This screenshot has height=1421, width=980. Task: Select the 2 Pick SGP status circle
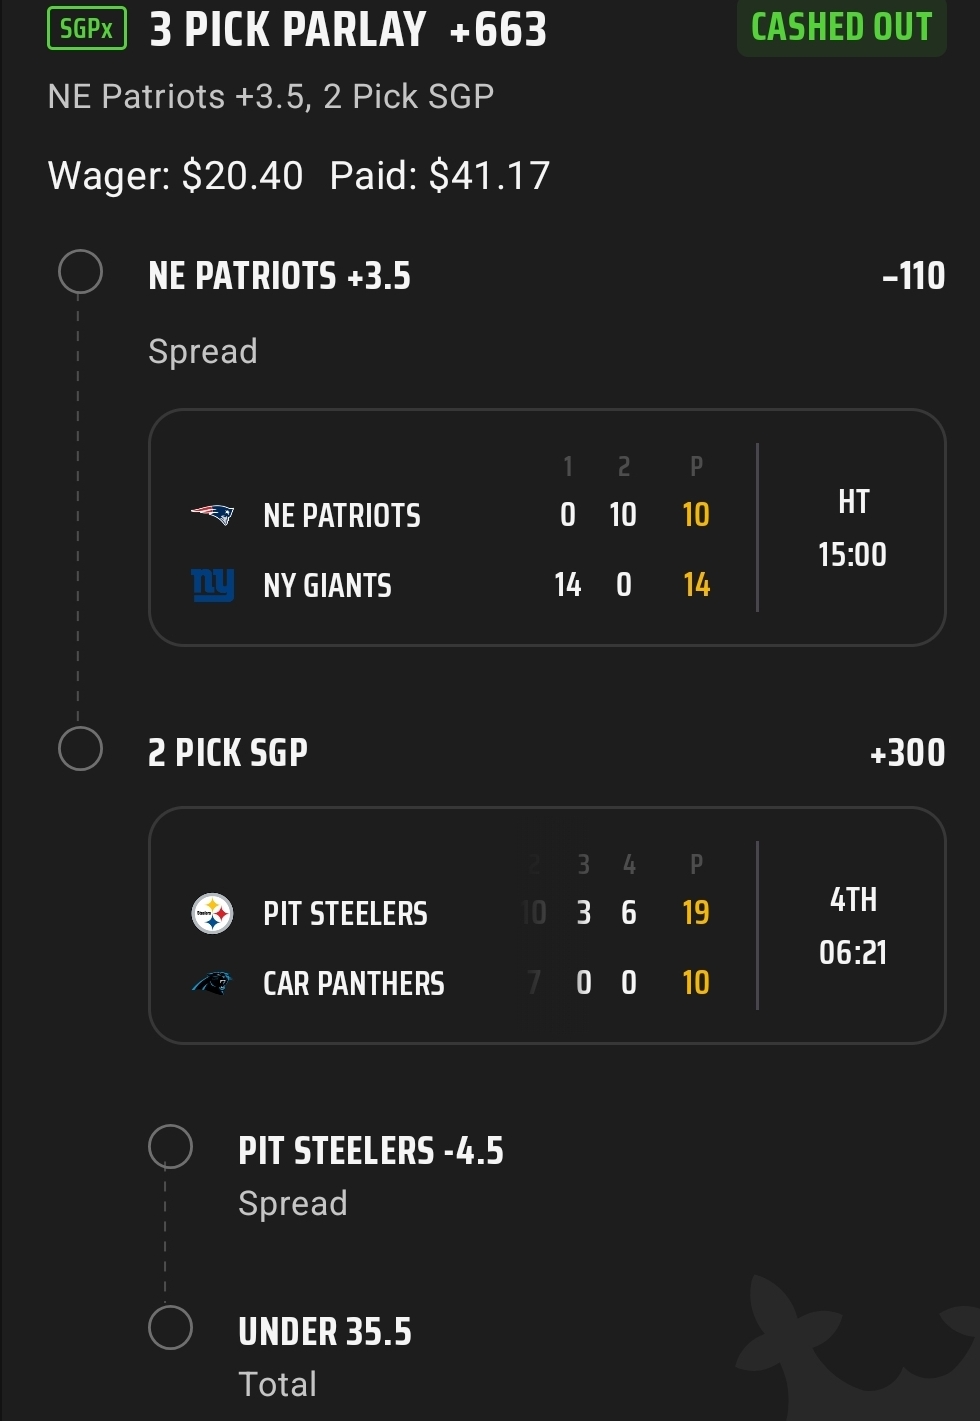(x=80, y=749)
